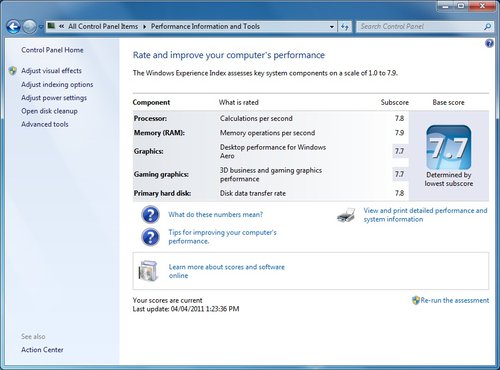Open Adjust visual effects
The image size is (500, 370).
[x=51, y=71]
